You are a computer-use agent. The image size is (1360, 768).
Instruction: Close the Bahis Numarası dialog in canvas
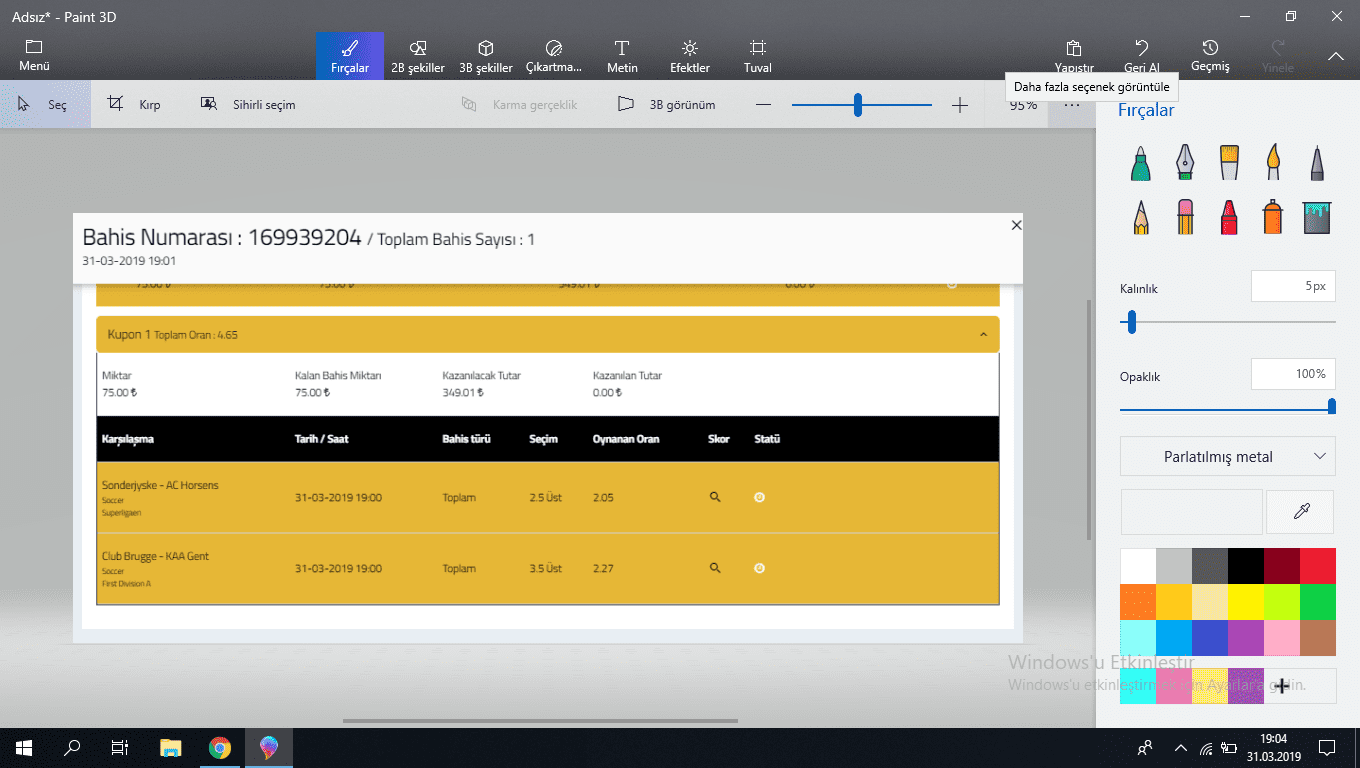click(1016, 225)
